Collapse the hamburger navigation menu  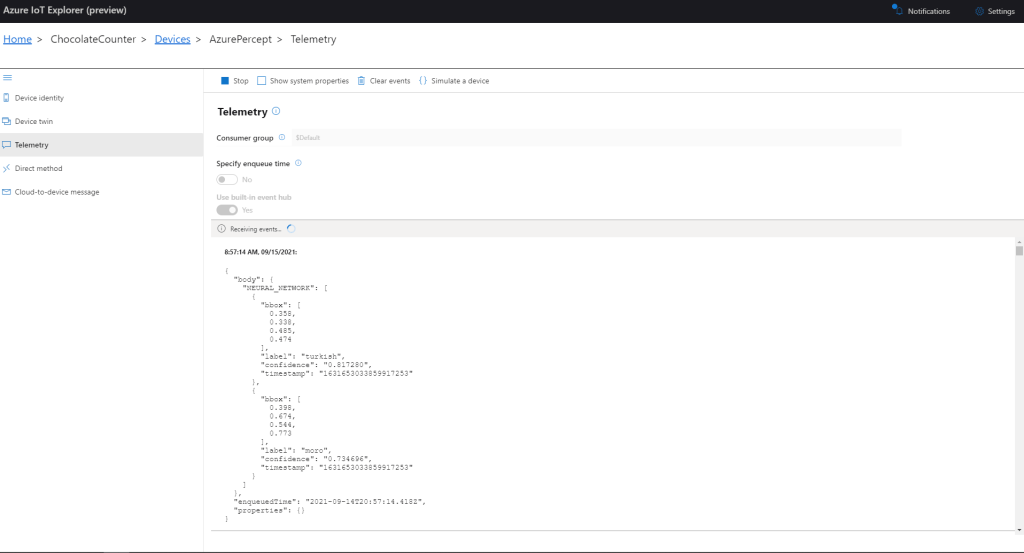pyautogui.click(x=7, y=77)
